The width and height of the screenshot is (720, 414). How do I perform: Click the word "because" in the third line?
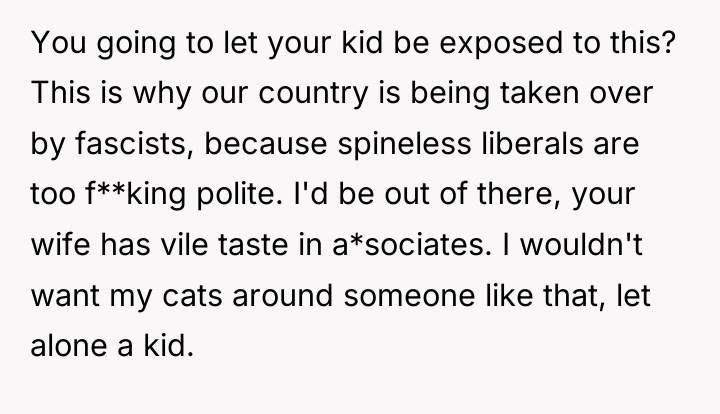click(265, 143)
